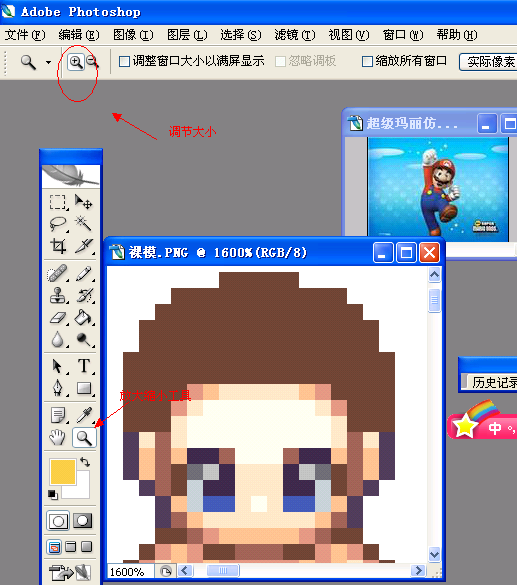The height and width of the screenshot is (585, 517).
Task: Open status bar info arrow in 裸模.PNG
Action: pyautogui.click(x=166, y=571)
